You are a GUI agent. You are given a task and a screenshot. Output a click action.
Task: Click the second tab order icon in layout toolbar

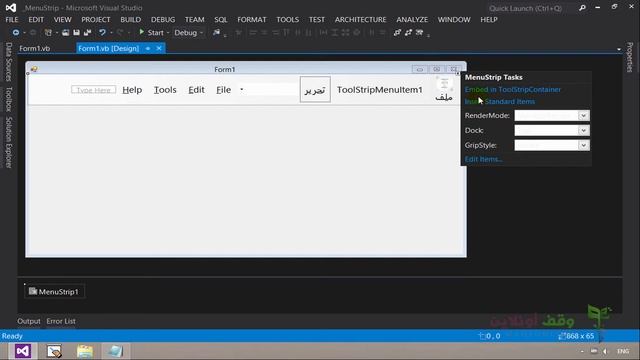(x=408, y=33)
